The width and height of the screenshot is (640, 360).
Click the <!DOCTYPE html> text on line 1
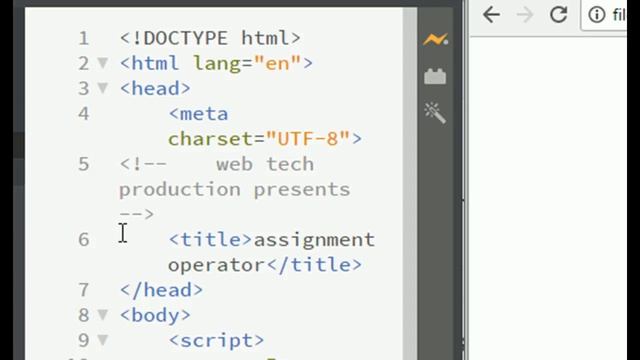point(210,38)
